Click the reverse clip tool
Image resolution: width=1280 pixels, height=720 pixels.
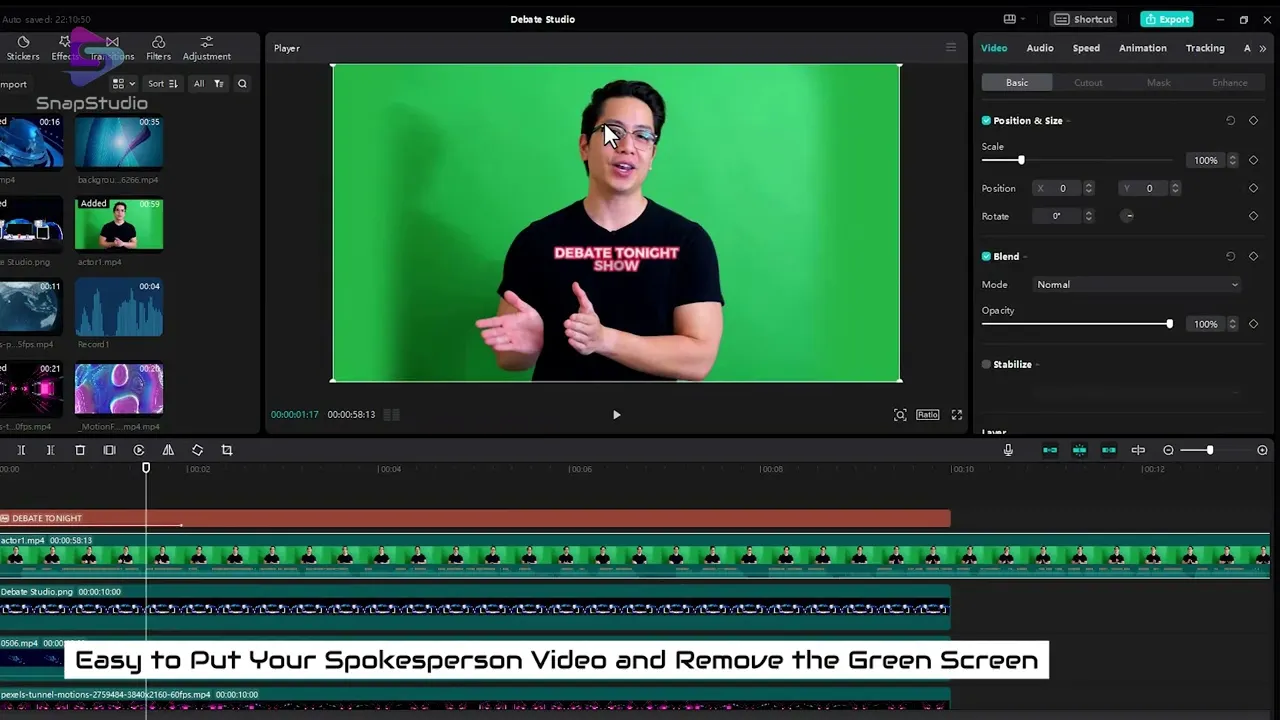(139, 450)
